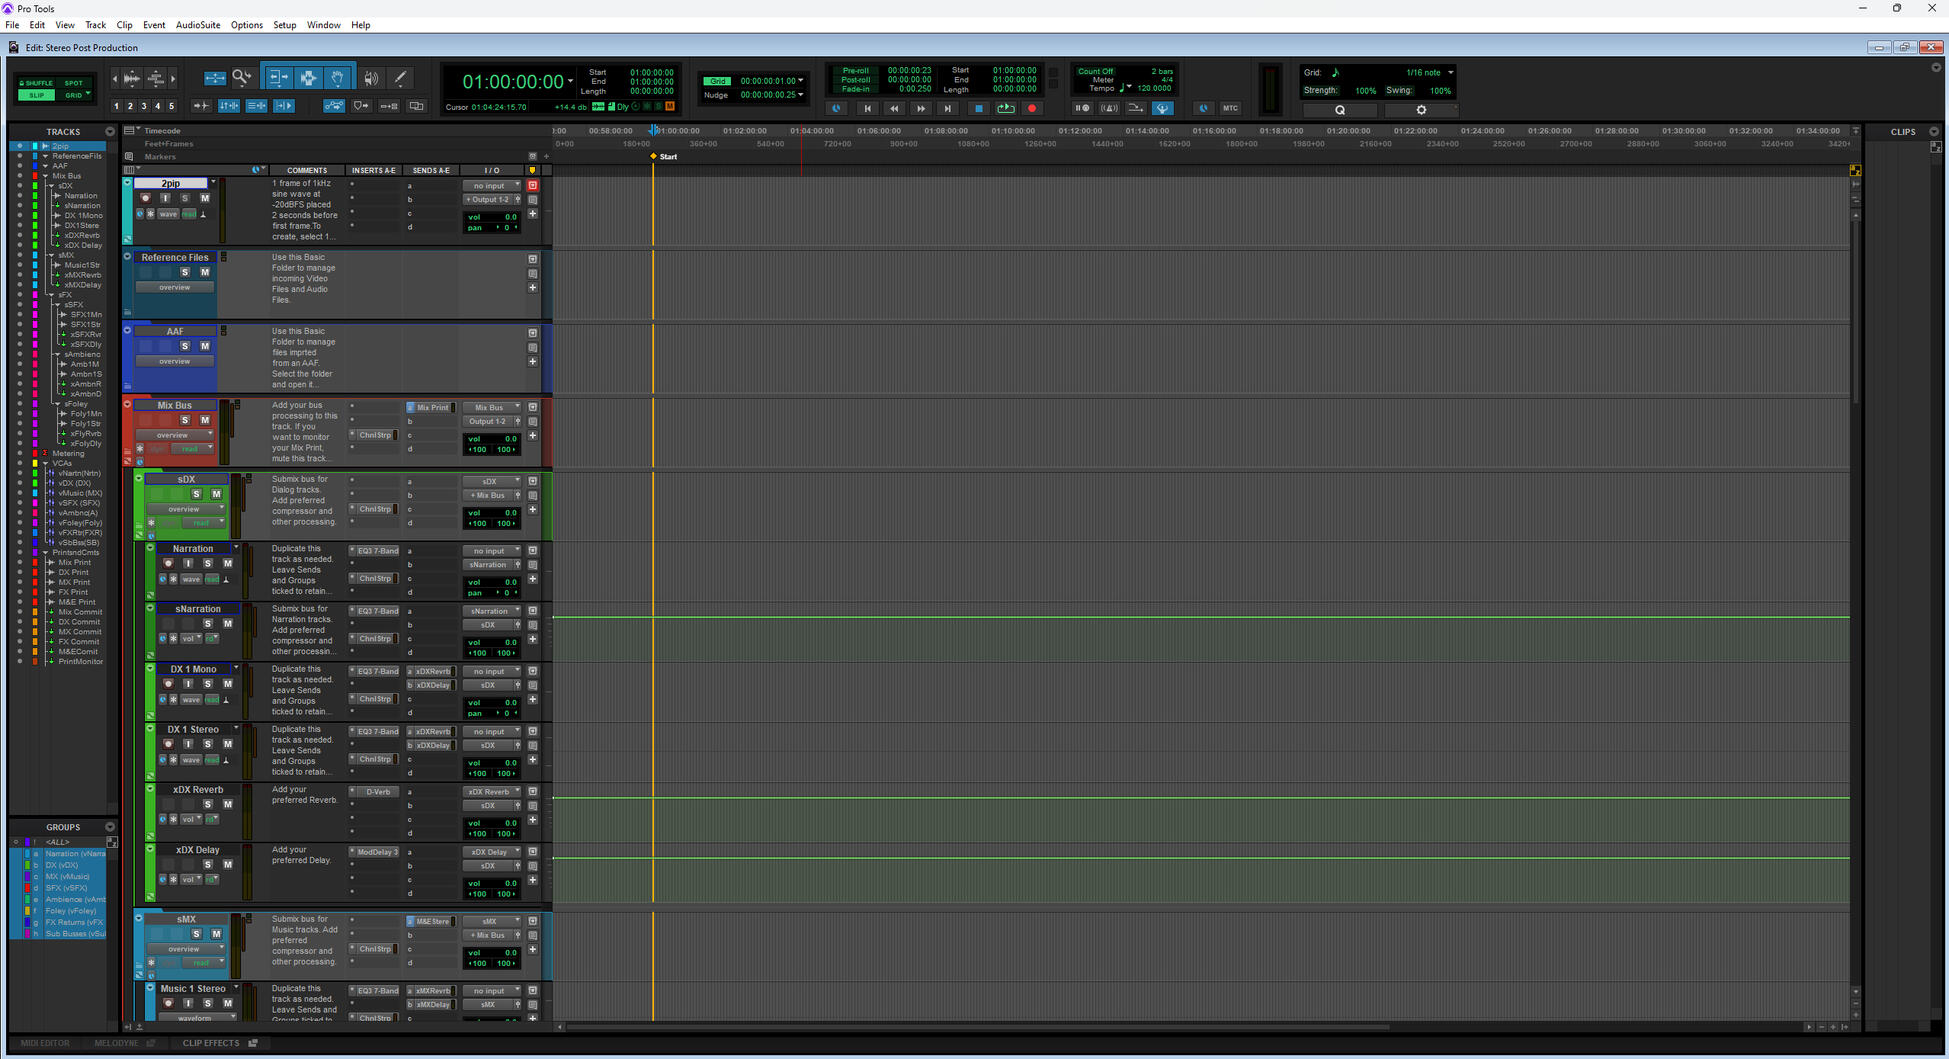Toggle Link Track and Edit Selection
The image size is (1949, 1059).
[256, 106]
